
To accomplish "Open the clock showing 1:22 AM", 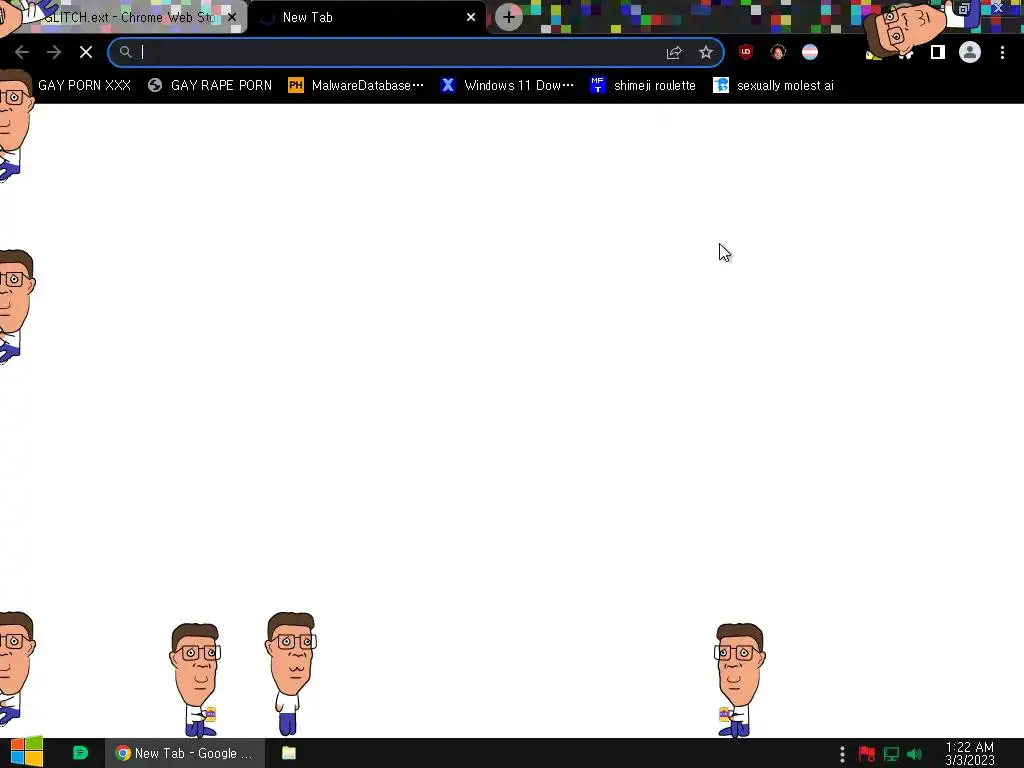I will (x=970, y=754).
